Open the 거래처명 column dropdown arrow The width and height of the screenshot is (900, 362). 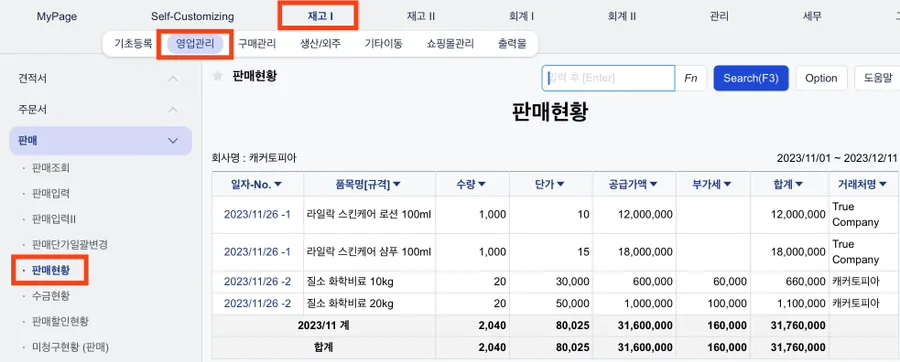(883, 184)
